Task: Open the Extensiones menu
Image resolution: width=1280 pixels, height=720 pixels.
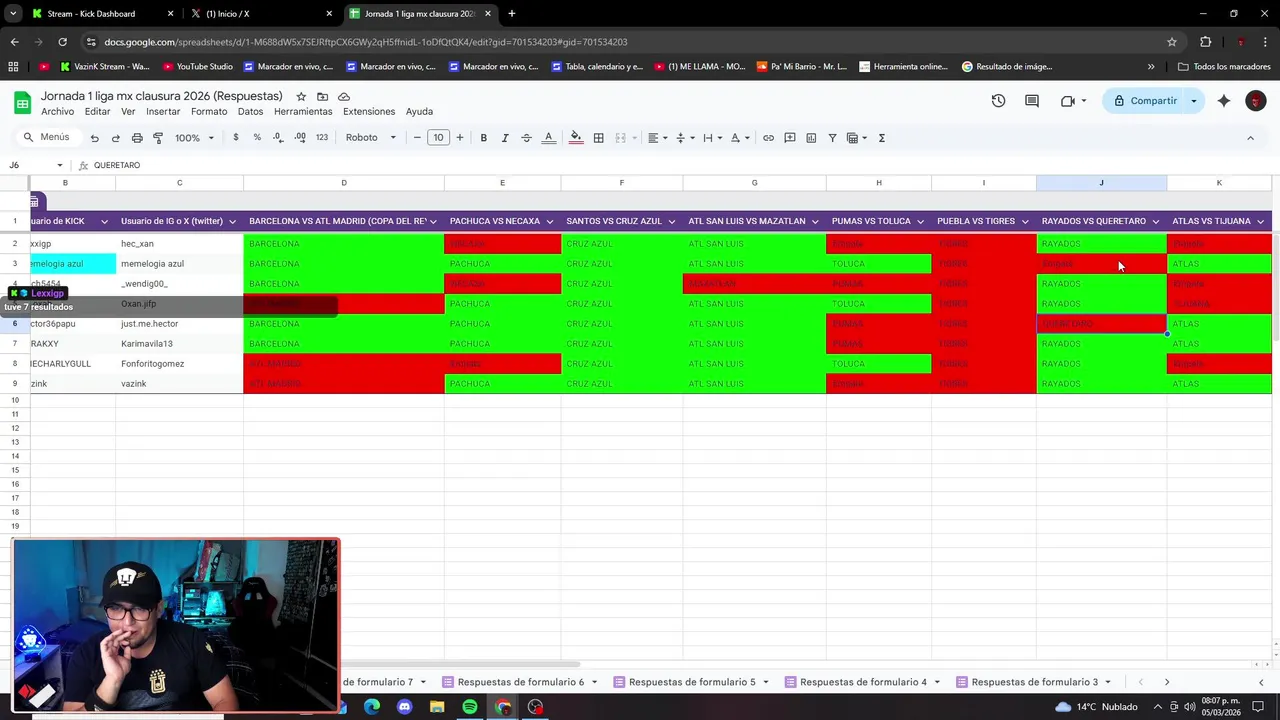Action: pyautogui.click(x=369, y=111)
